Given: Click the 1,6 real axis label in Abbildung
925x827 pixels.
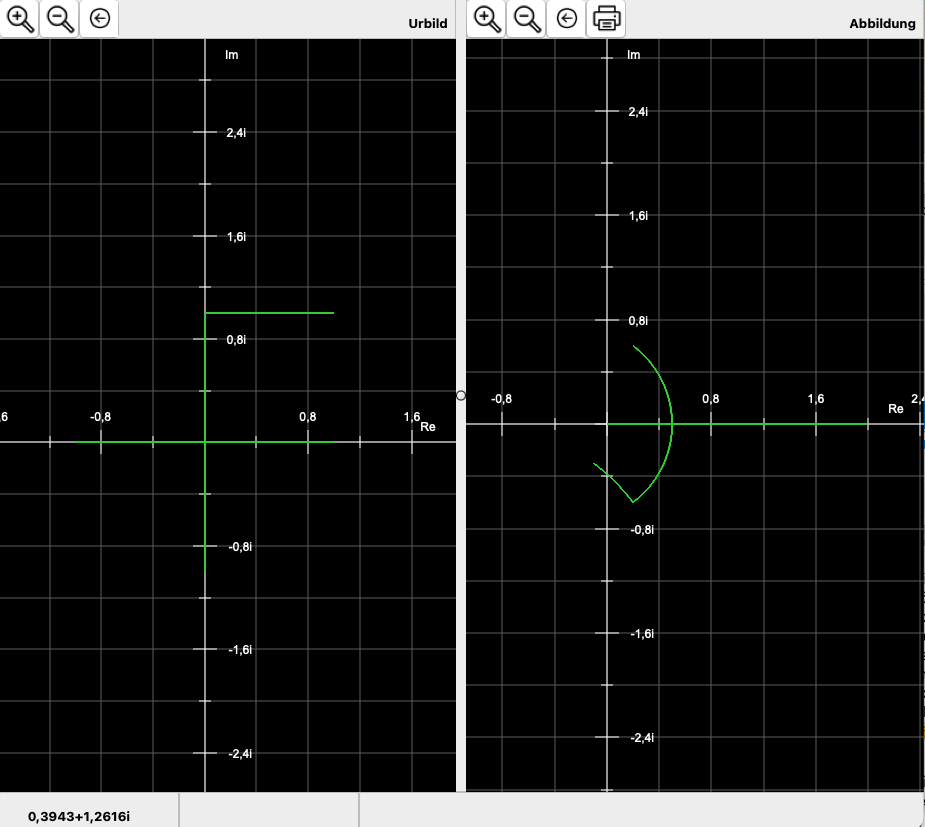Looking at the screenshot, I should click(815, 399).
